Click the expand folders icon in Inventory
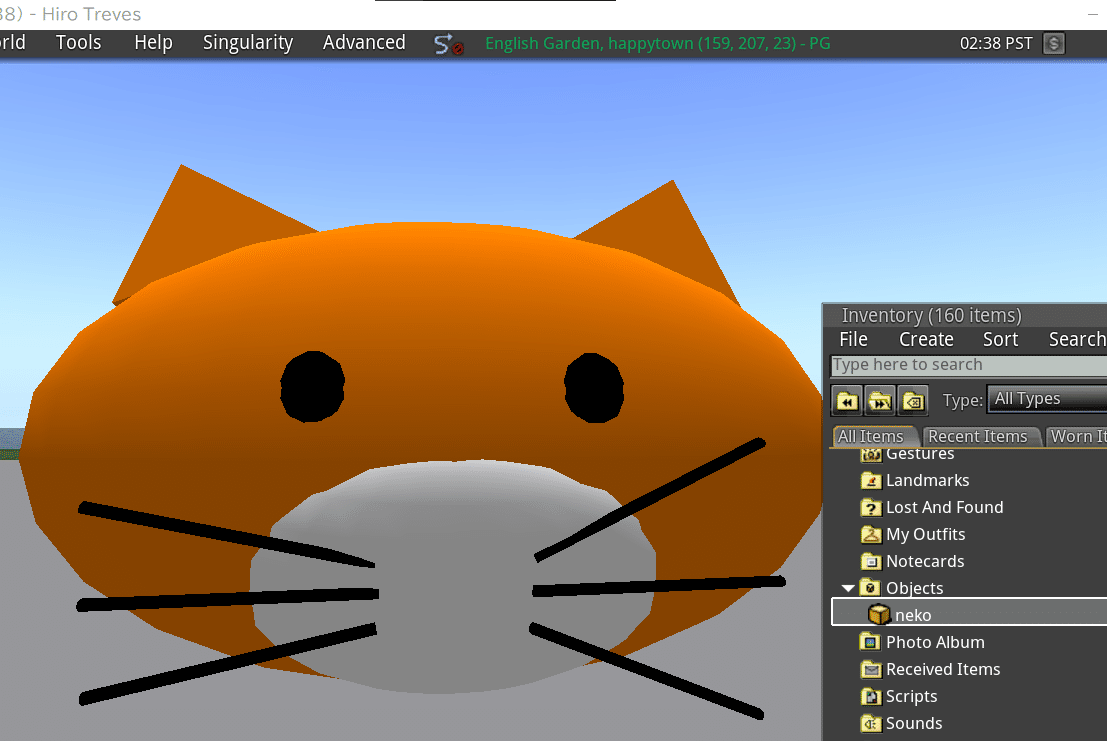Screen dimensions: 1107x741 pos(880,401)
